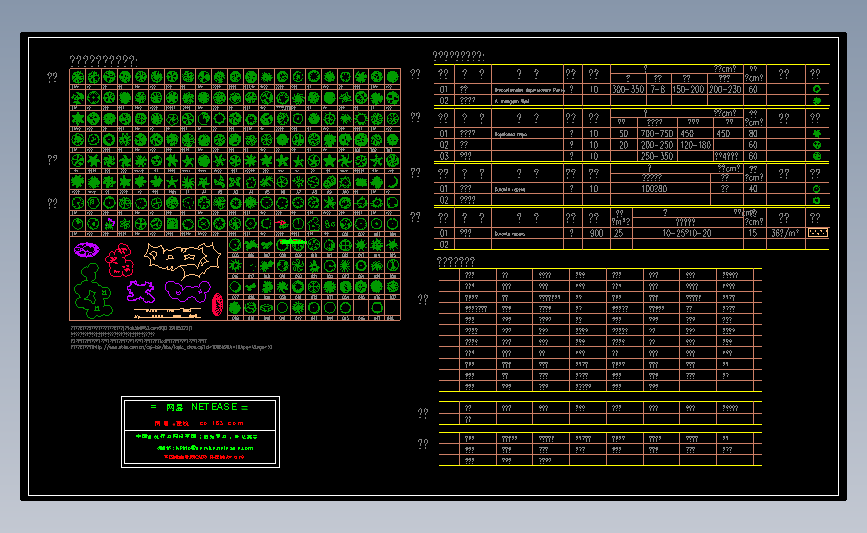Select the '300-350' table cell
The width and height of the screenshot is (867, 533).
(628, 89)
